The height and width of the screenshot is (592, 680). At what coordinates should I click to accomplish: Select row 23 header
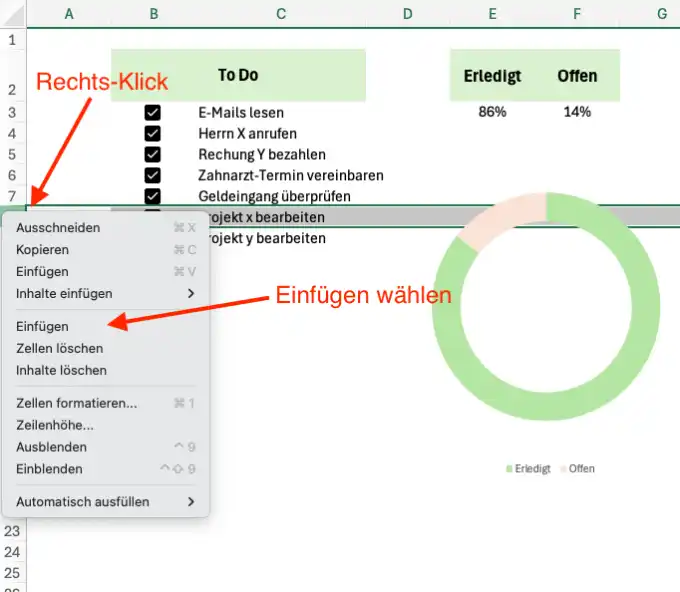(x=13, y=531)
